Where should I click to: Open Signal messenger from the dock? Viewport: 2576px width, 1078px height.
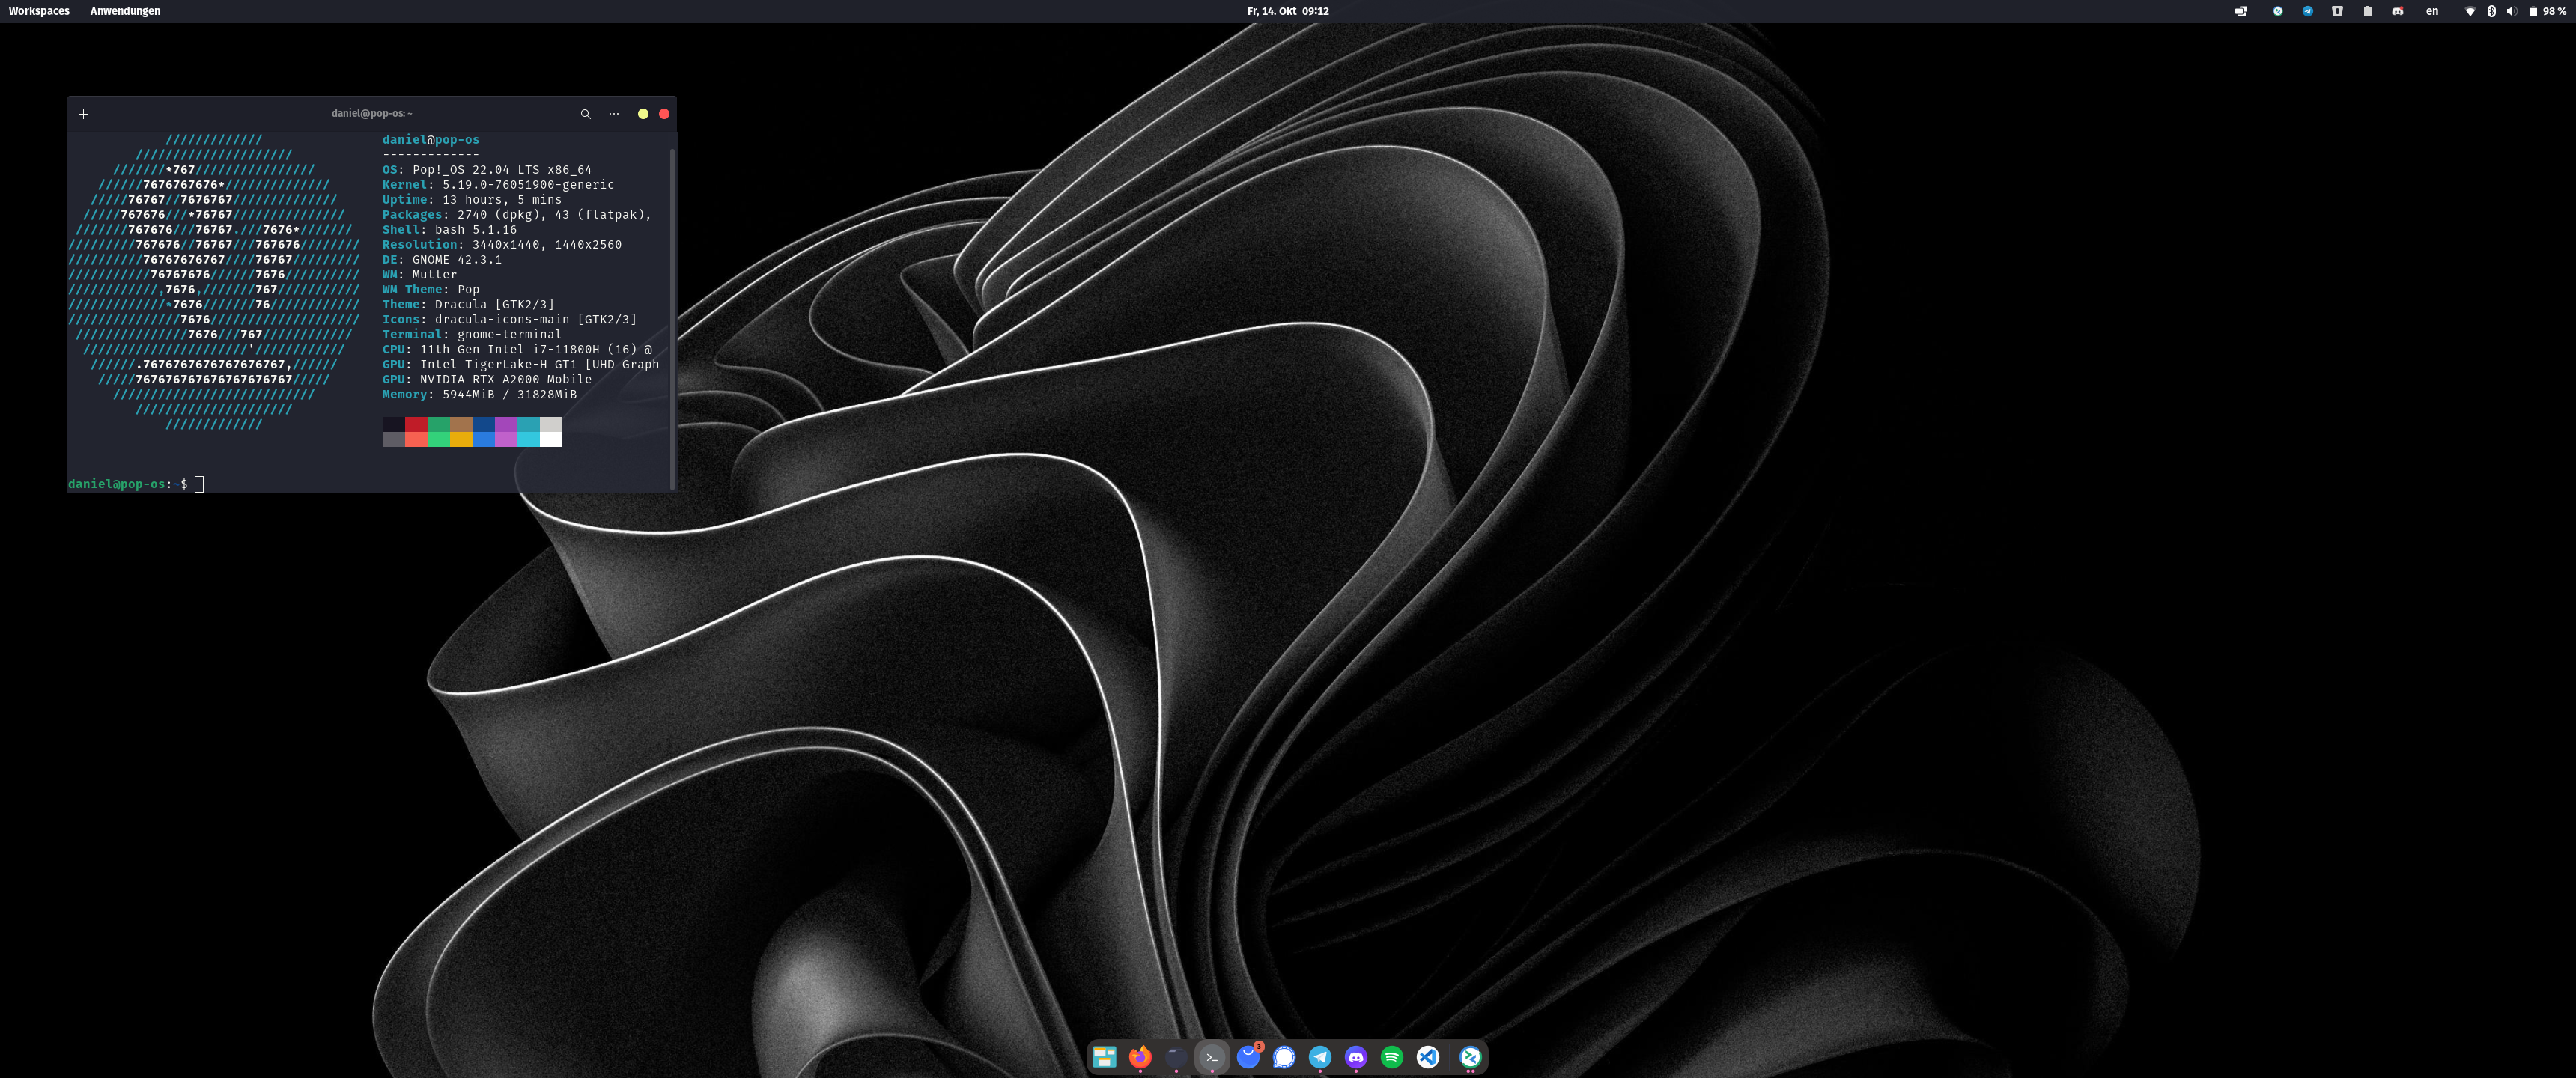[x=1284, y=1057]
